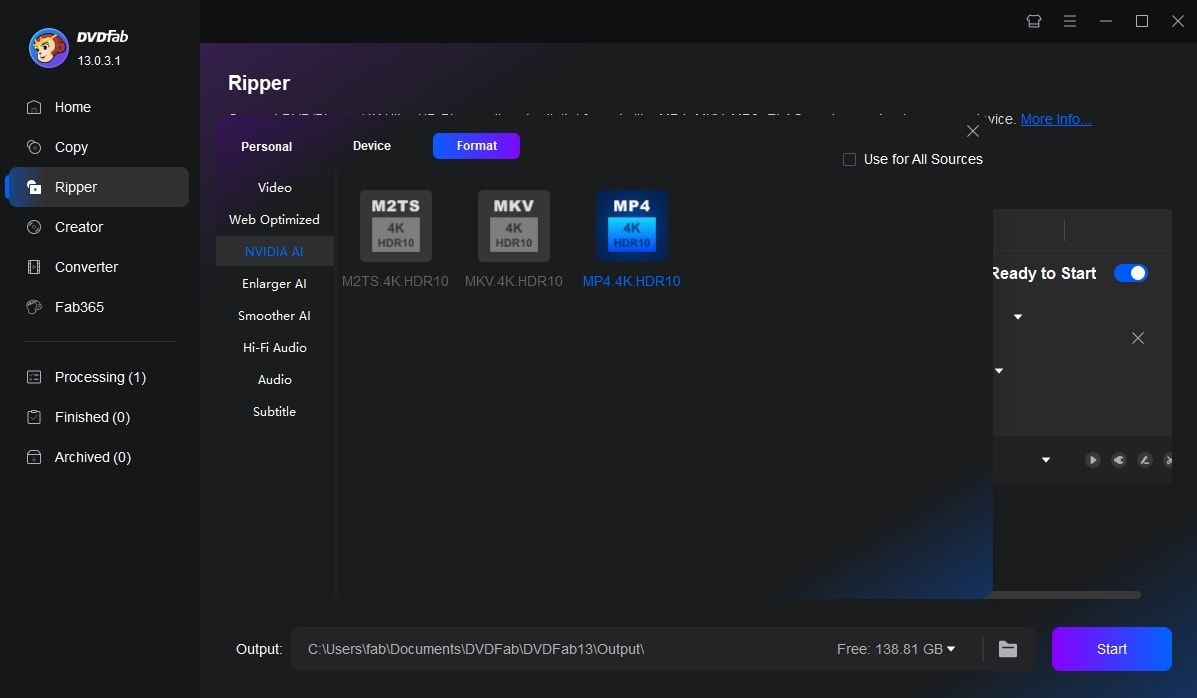Close the format selection panel
The width and height of the screenshot is (1197, 698).
(x=973, y=131)
